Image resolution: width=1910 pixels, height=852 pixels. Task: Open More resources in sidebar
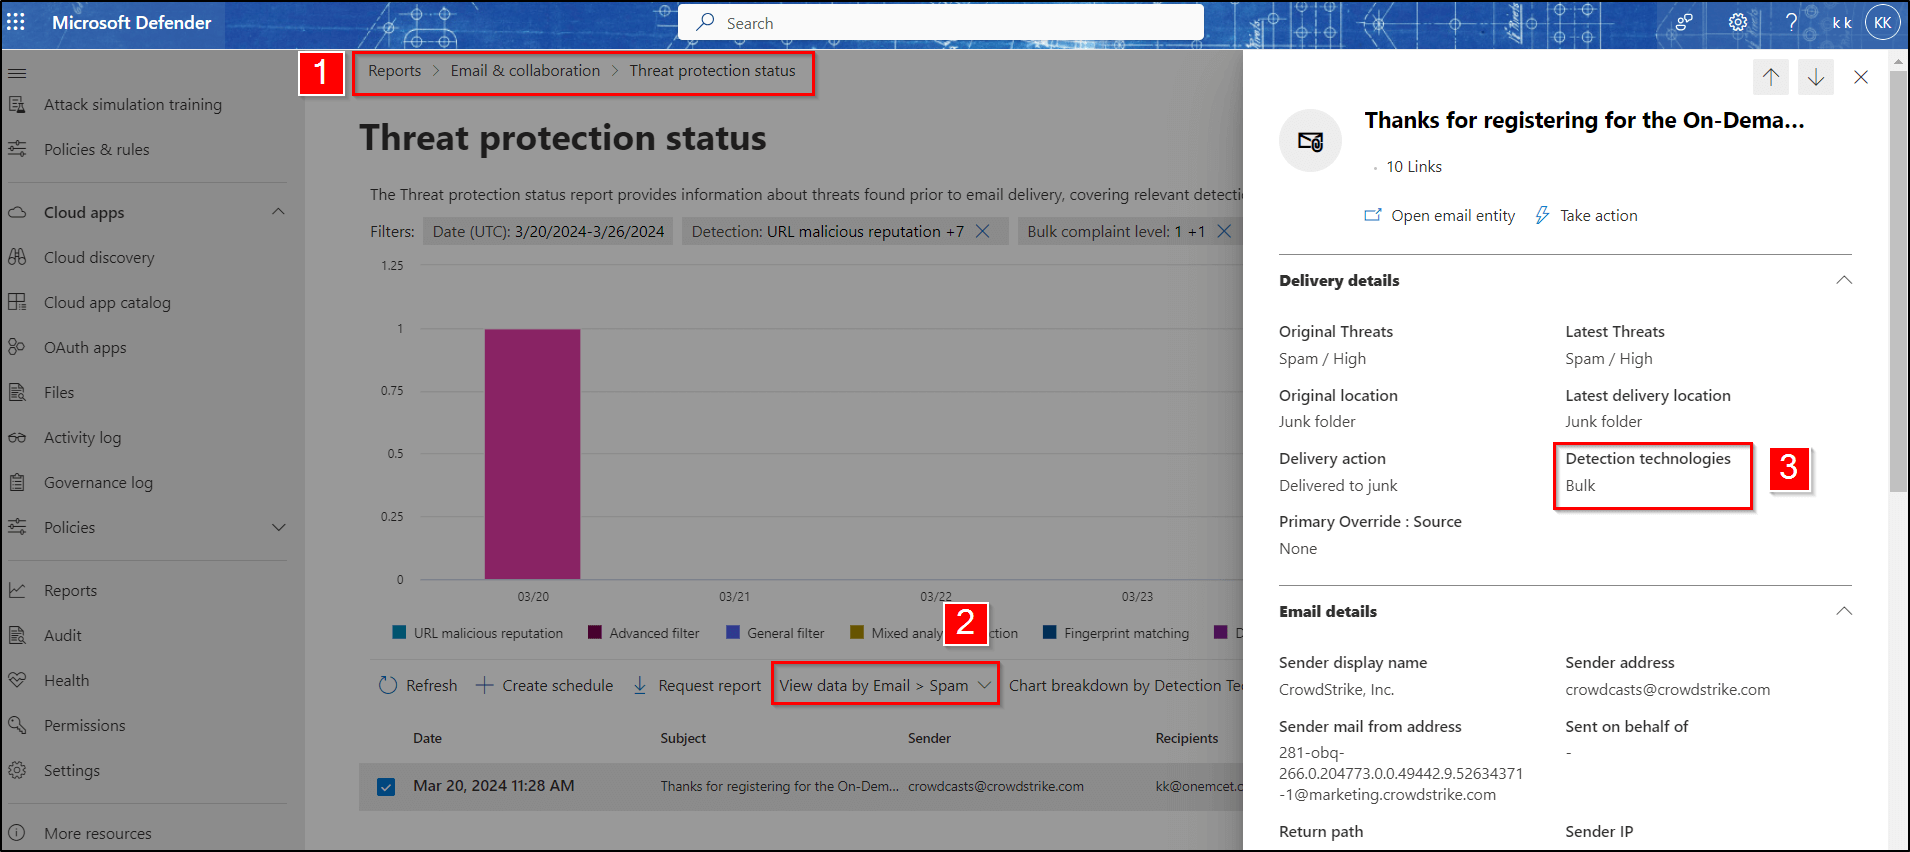(98, 833)
